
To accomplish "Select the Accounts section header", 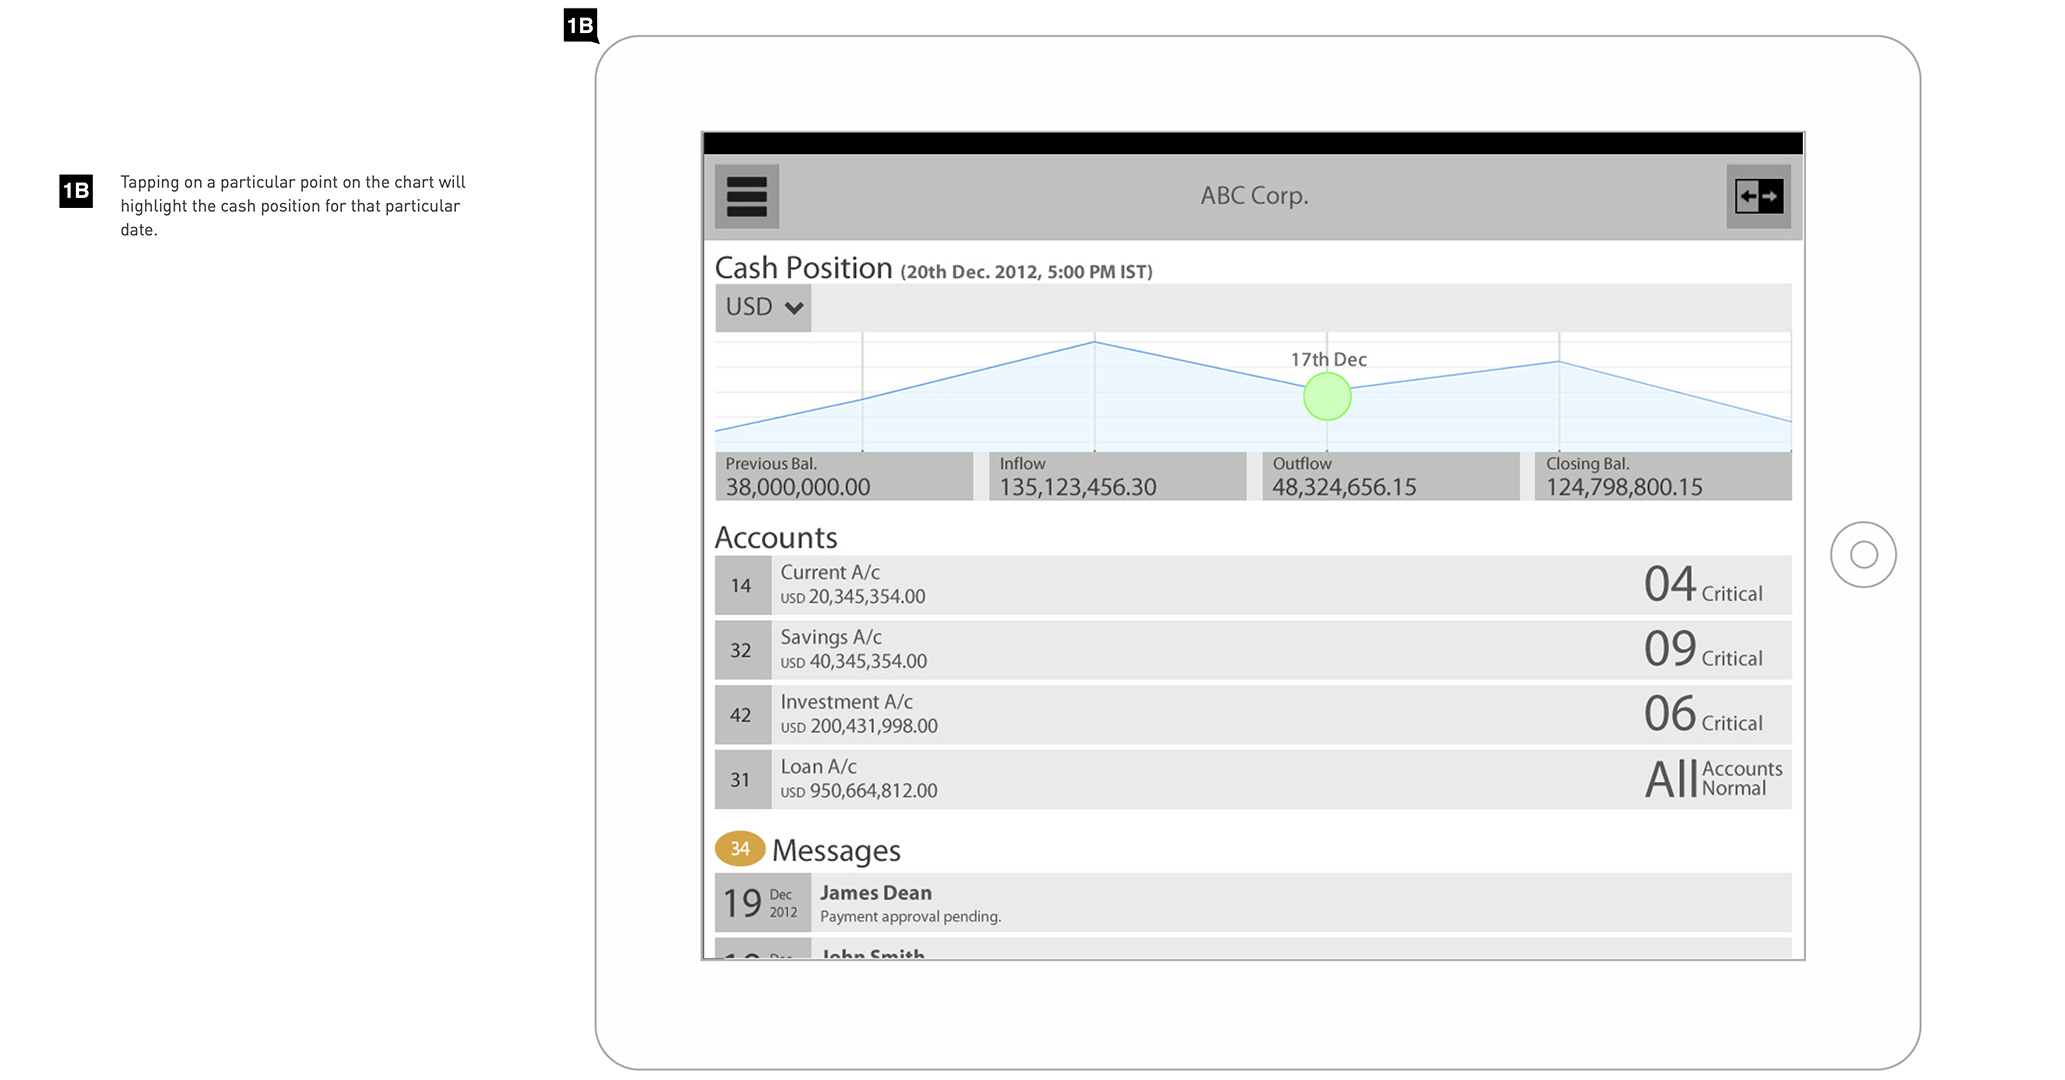I will (775, 538).
